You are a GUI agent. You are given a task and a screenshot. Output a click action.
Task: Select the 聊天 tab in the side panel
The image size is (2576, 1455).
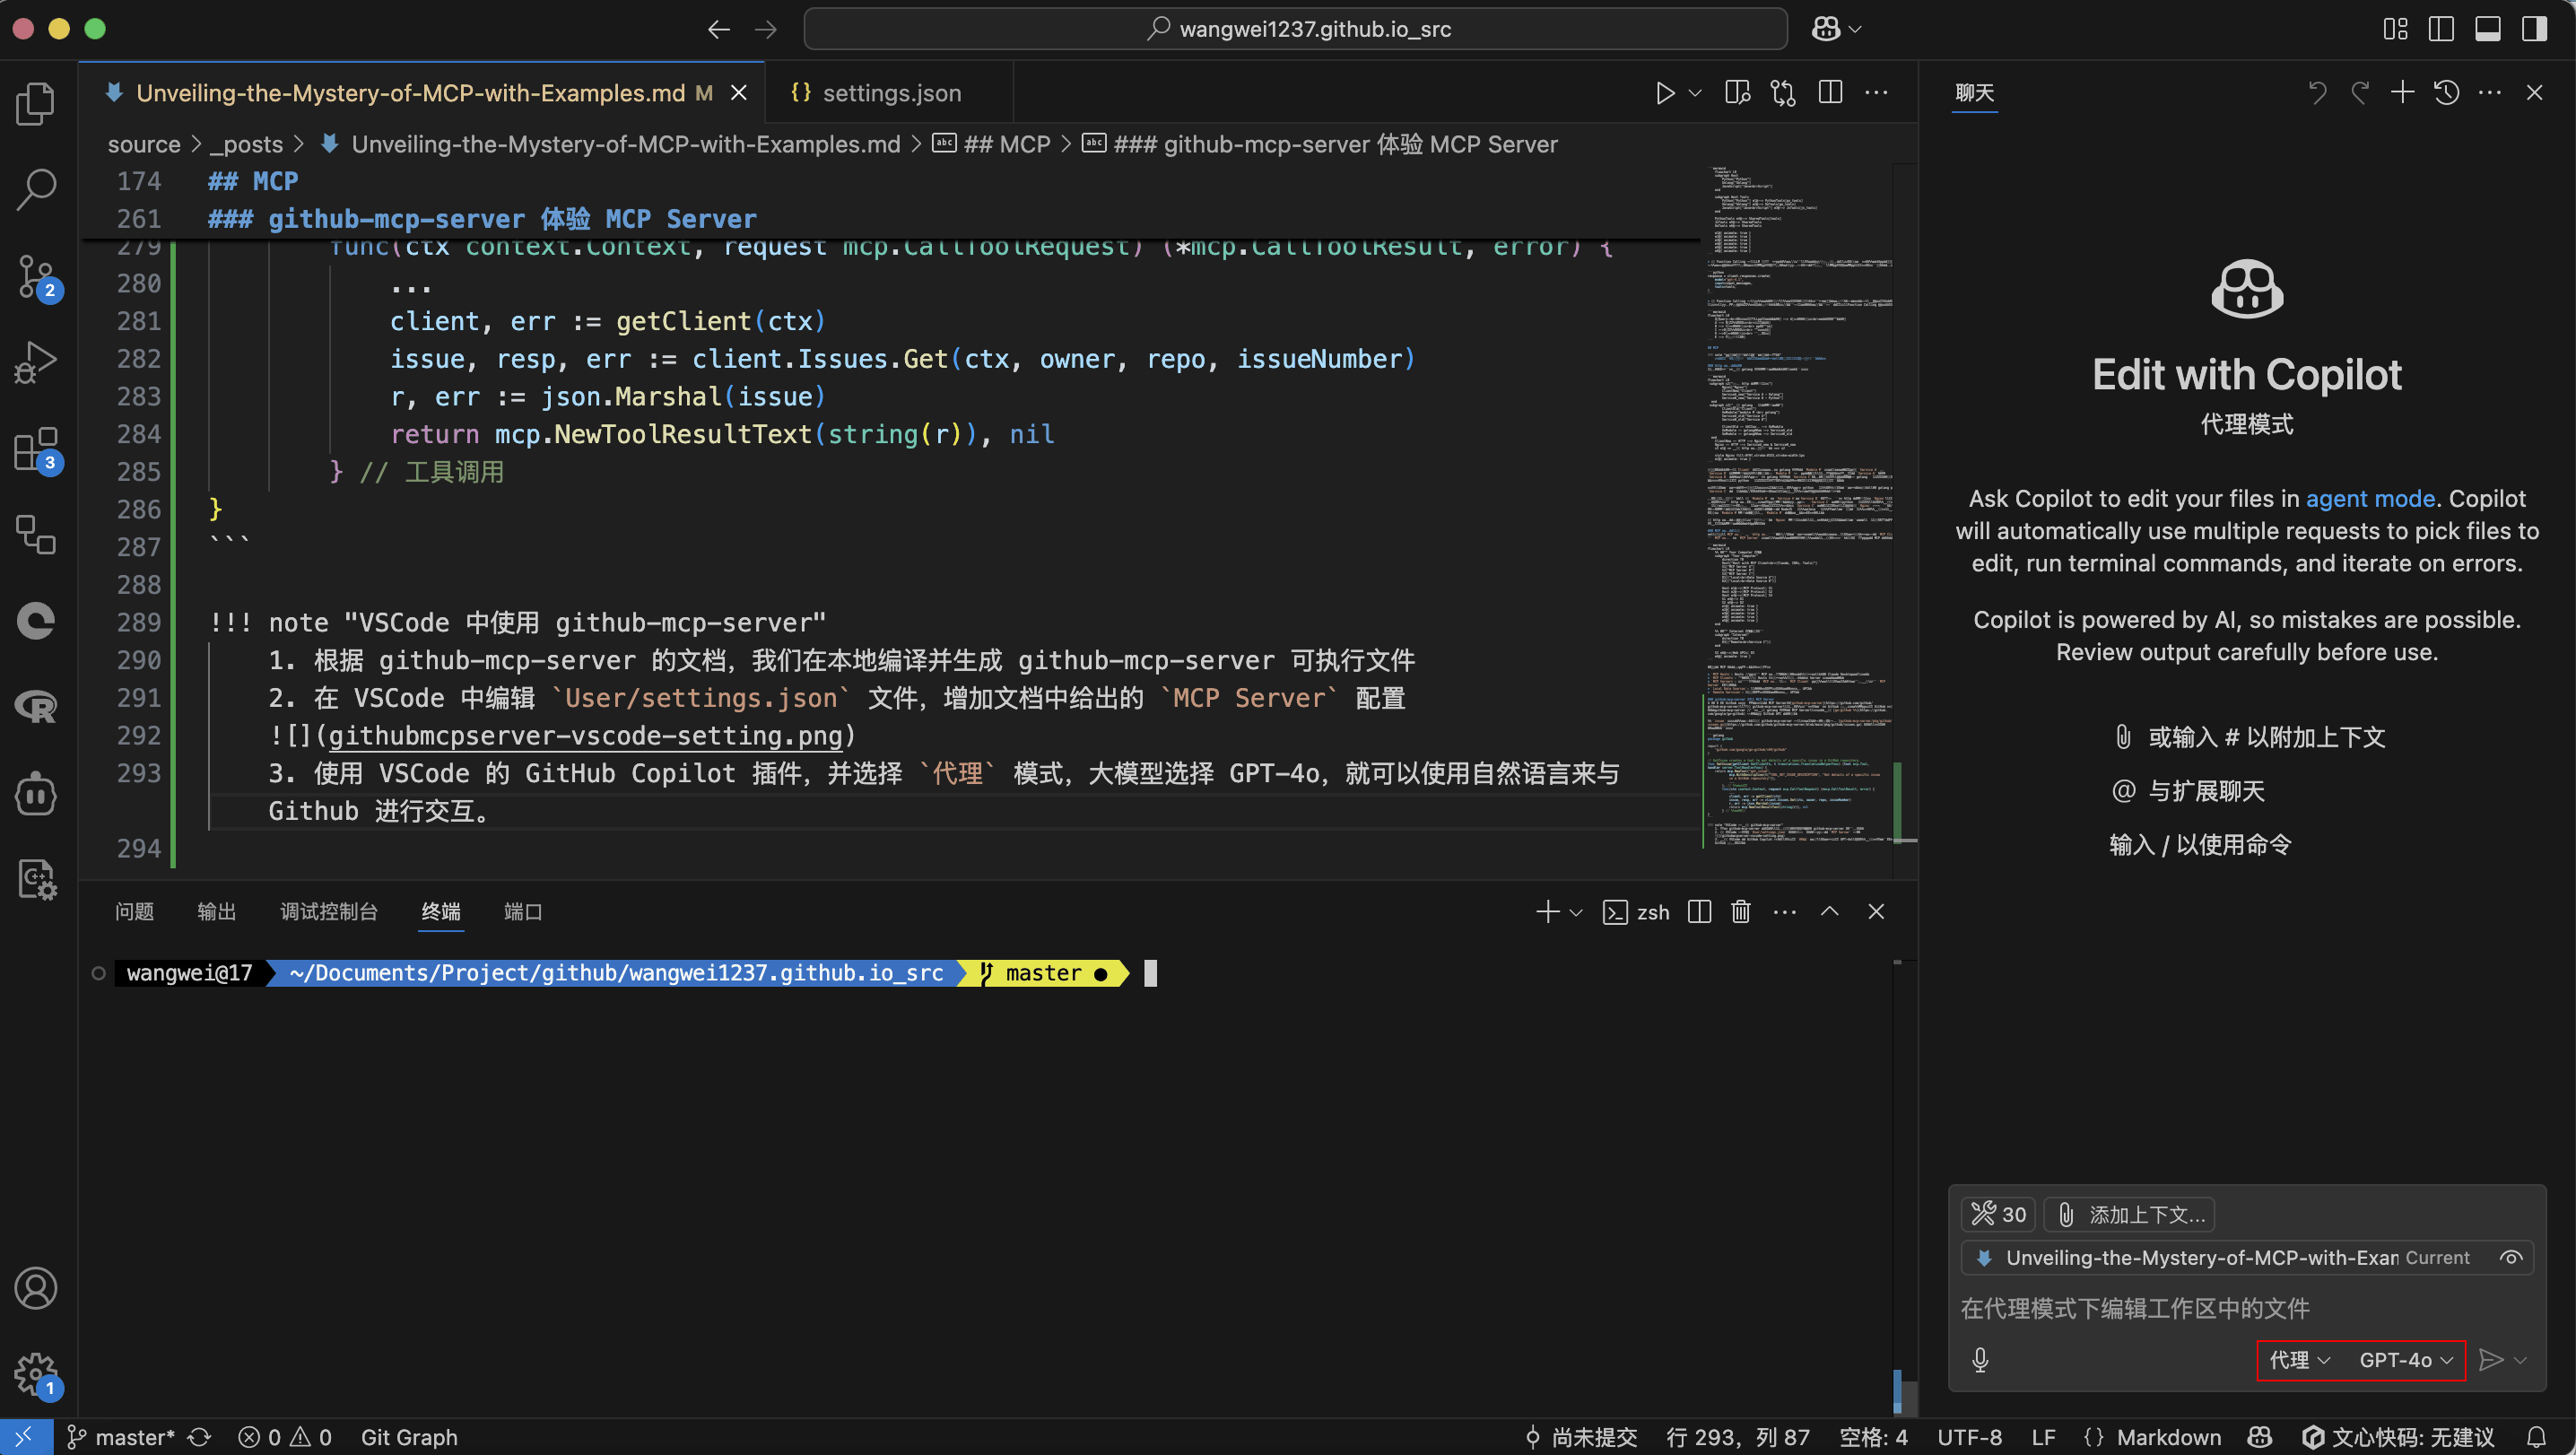tap(1975, 93)
